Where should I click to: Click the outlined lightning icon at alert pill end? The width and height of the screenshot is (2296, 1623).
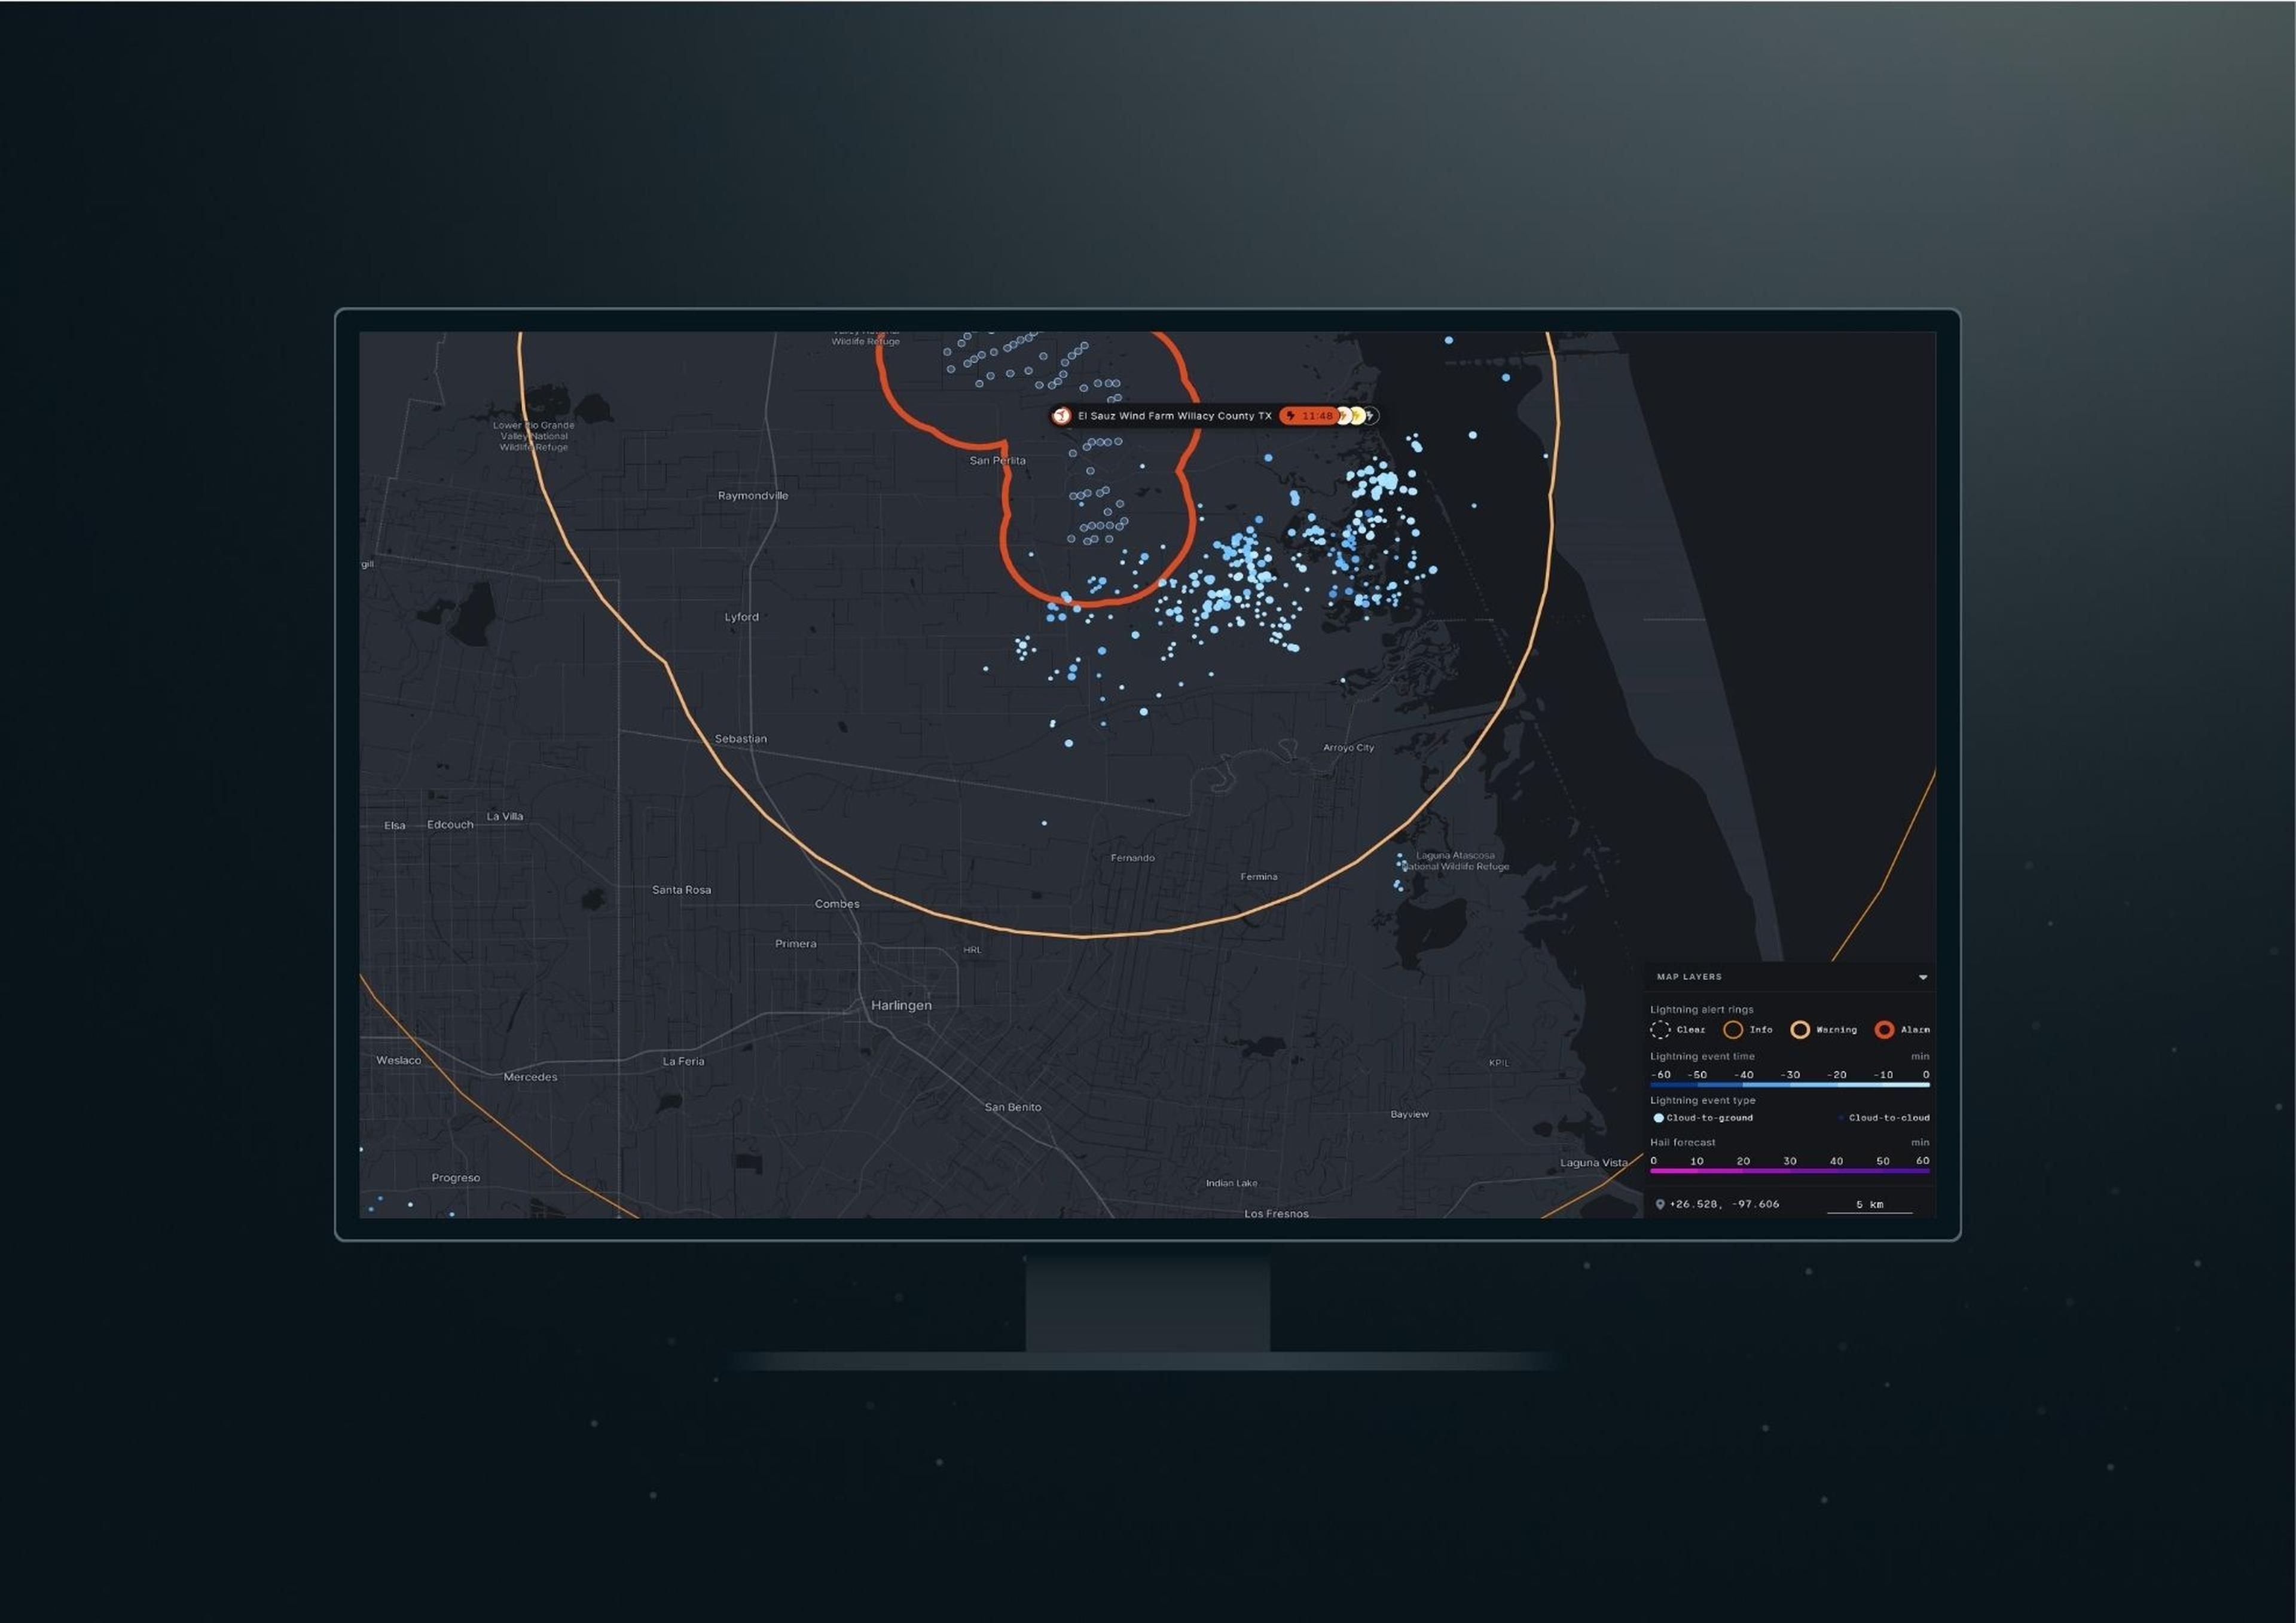(x=1371, y=416)
